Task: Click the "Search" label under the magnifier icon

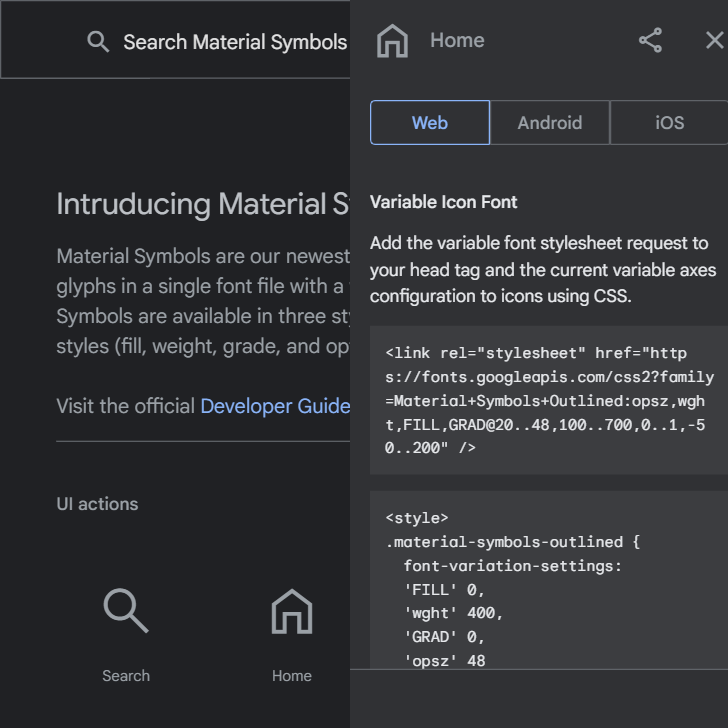Action: click(x=126, y=676)
